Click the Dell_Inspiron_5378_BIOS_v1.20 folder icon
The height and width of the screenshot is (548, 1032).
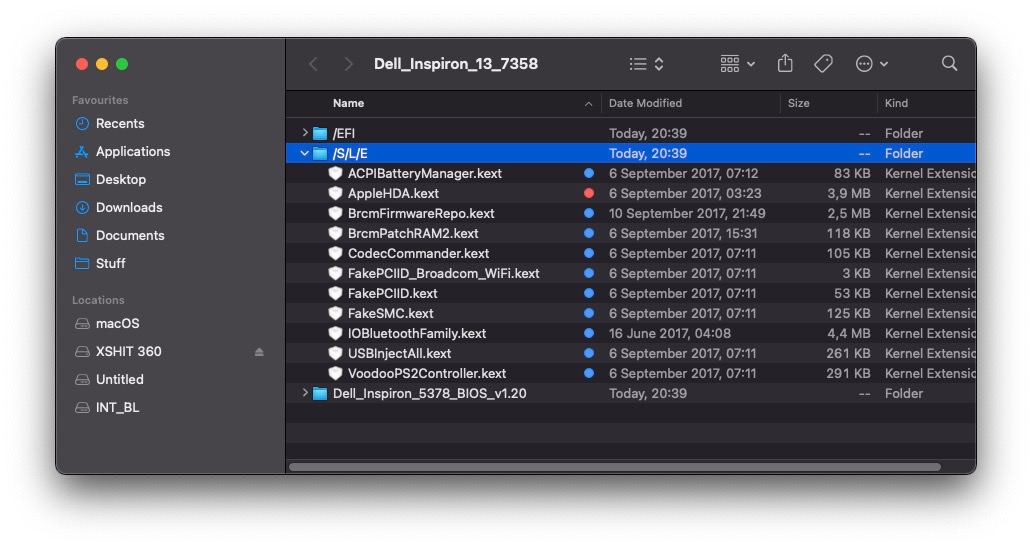pos(321,394)
